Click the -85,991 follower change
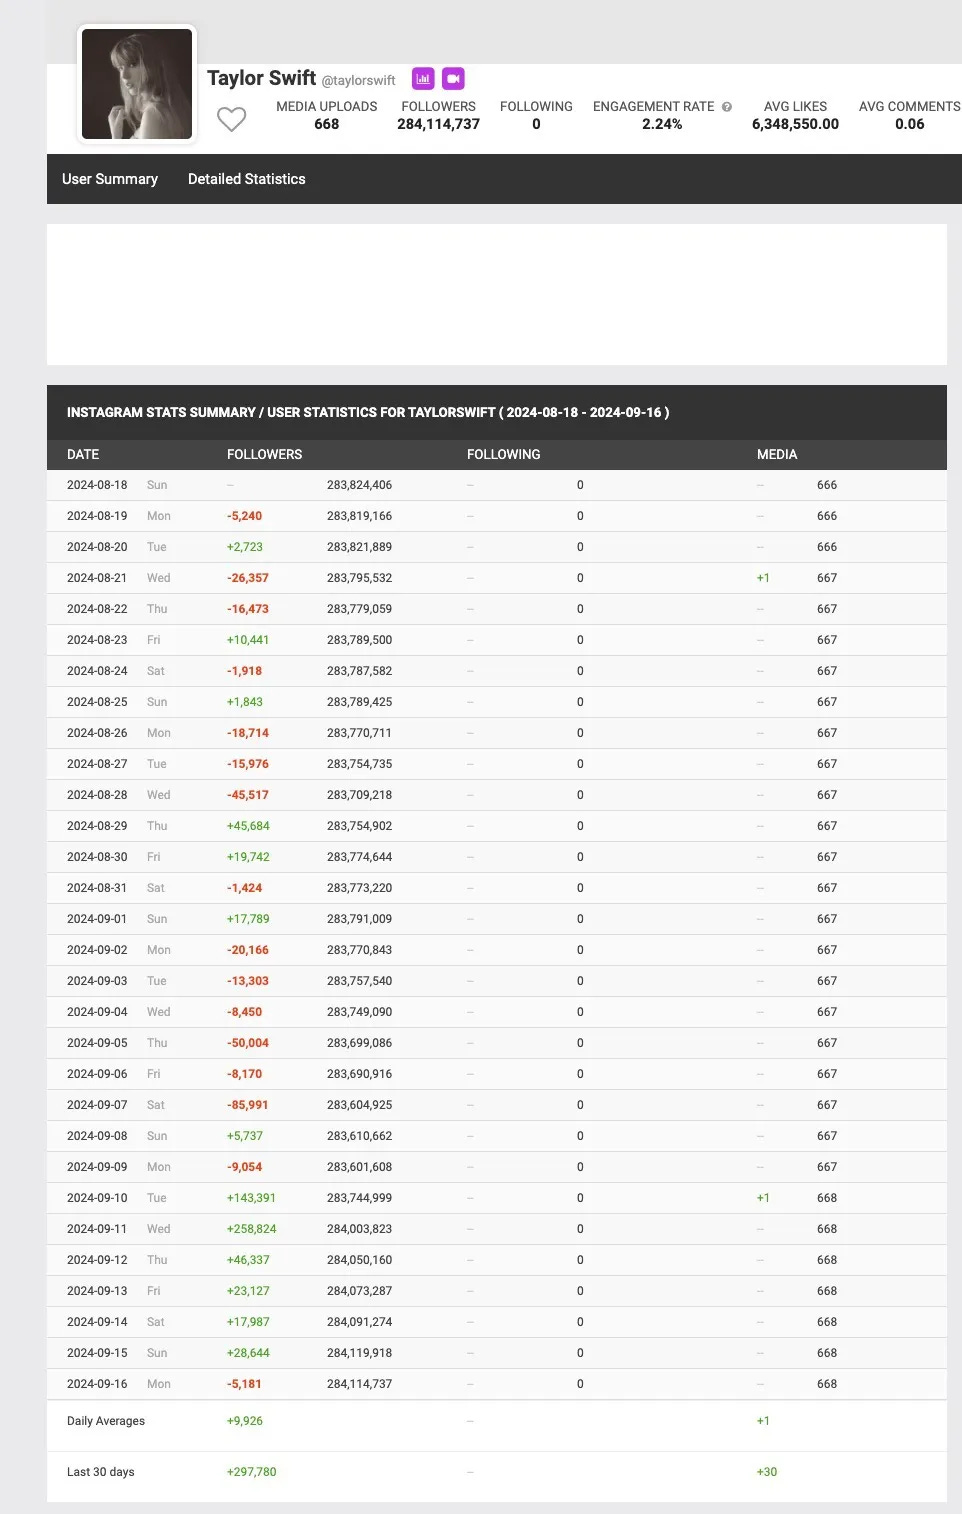 pyautogui.click(x=248, y=1105)
